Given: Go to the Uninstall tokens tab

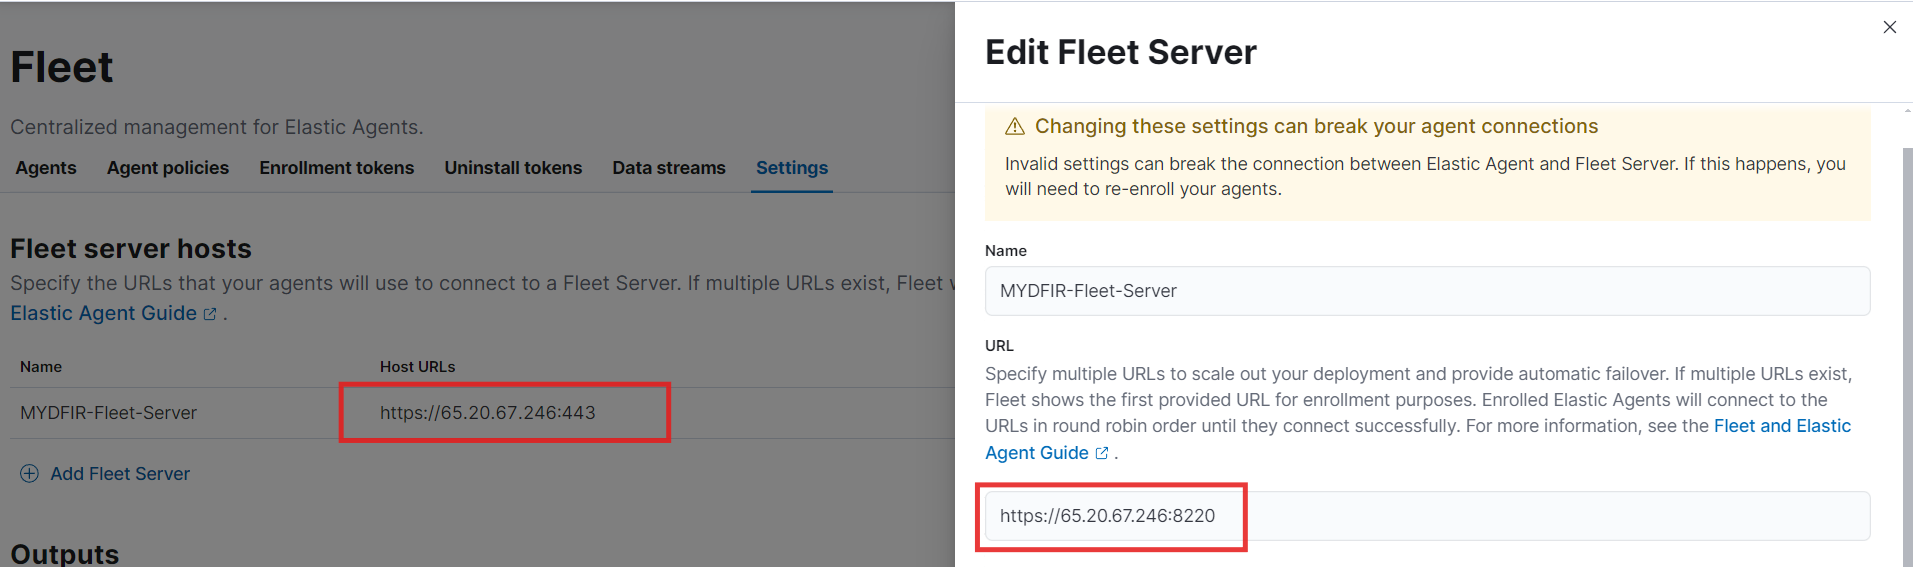Looking at the screenshot, I should pos(513,168).
